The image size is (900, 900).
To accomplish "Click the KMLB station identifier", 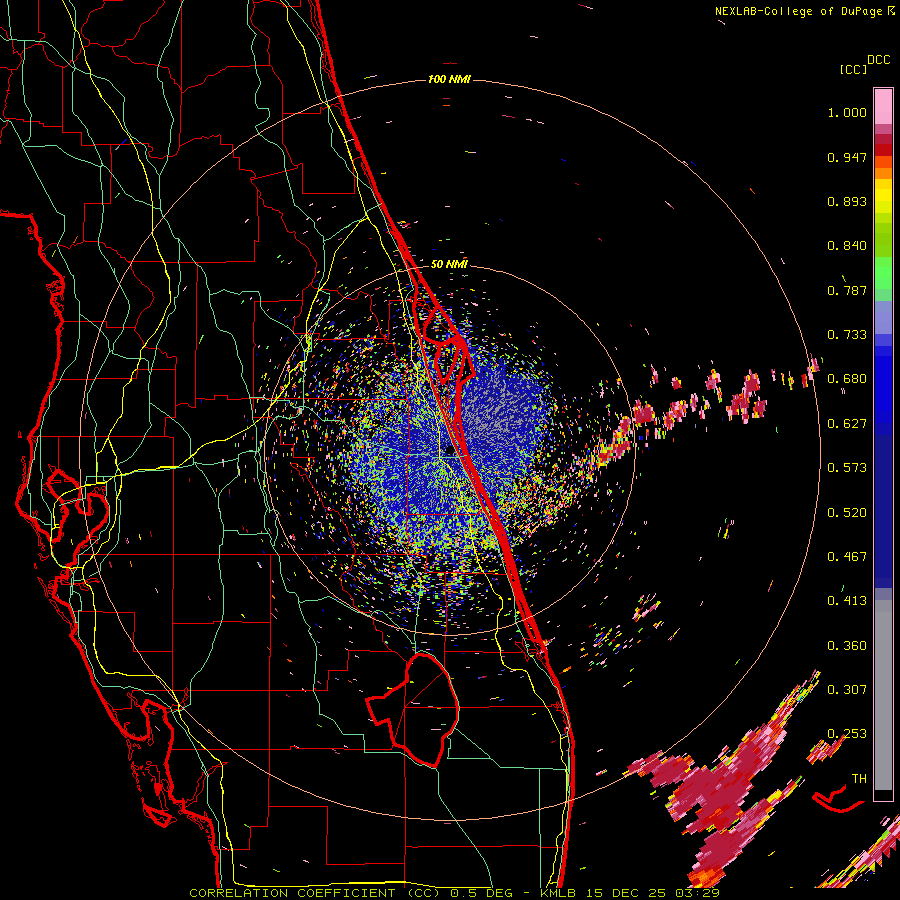I will pos(560,893).
